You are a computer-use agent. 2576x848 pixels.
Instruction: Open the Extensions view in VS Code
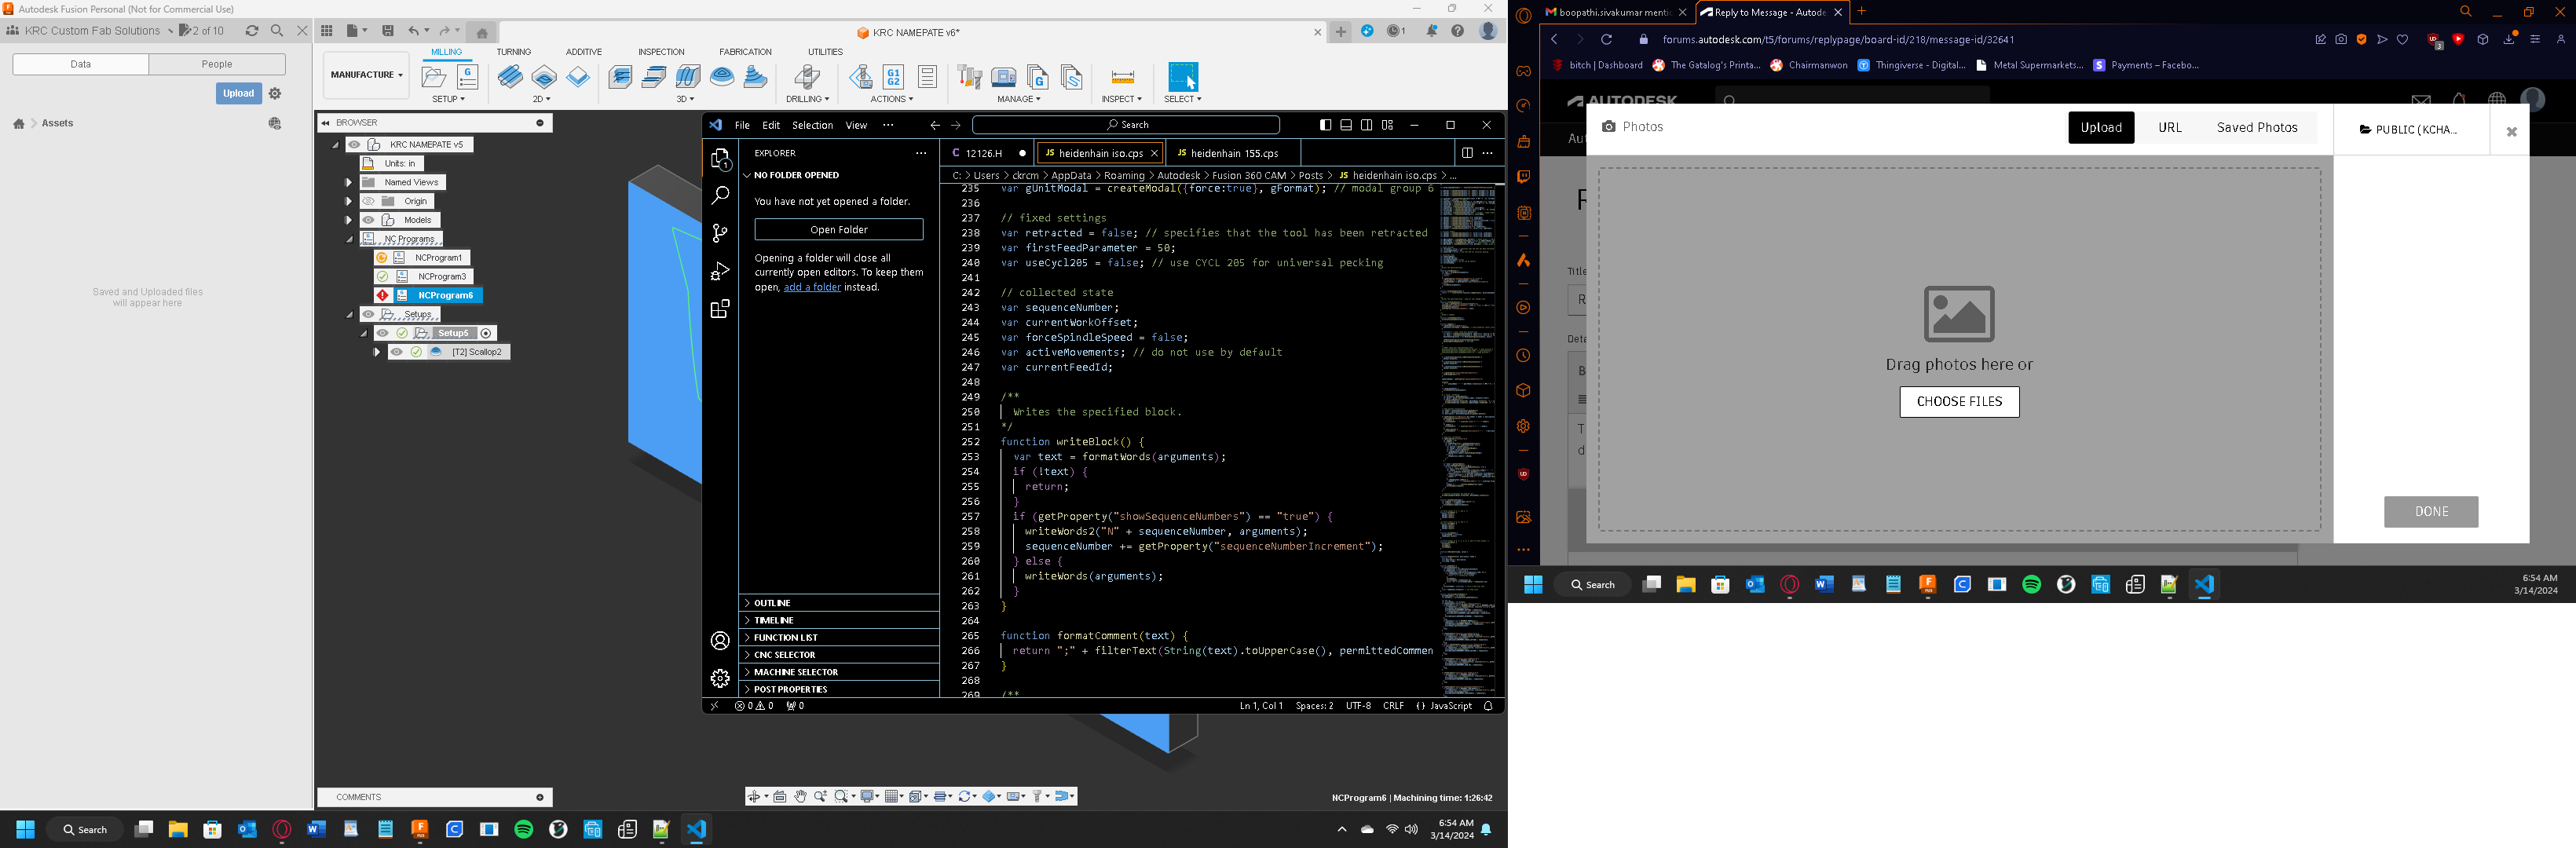(720, 308)
